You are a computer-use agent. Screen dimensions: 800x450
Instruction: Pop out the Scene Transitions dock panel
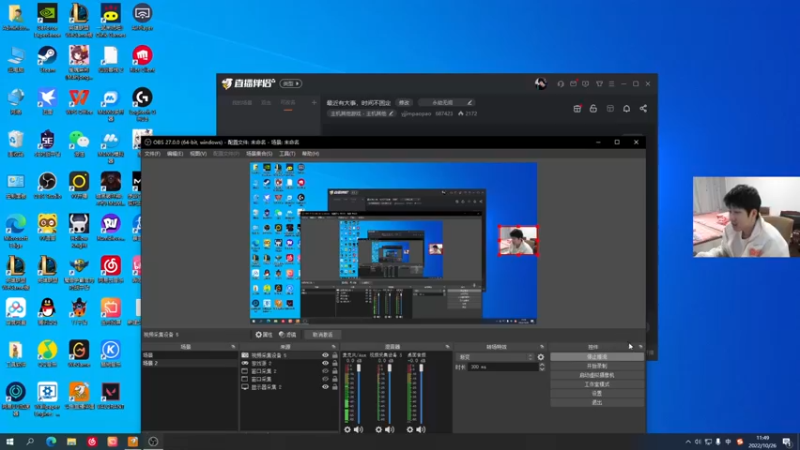pyautogui.click(x=542, y=347)
